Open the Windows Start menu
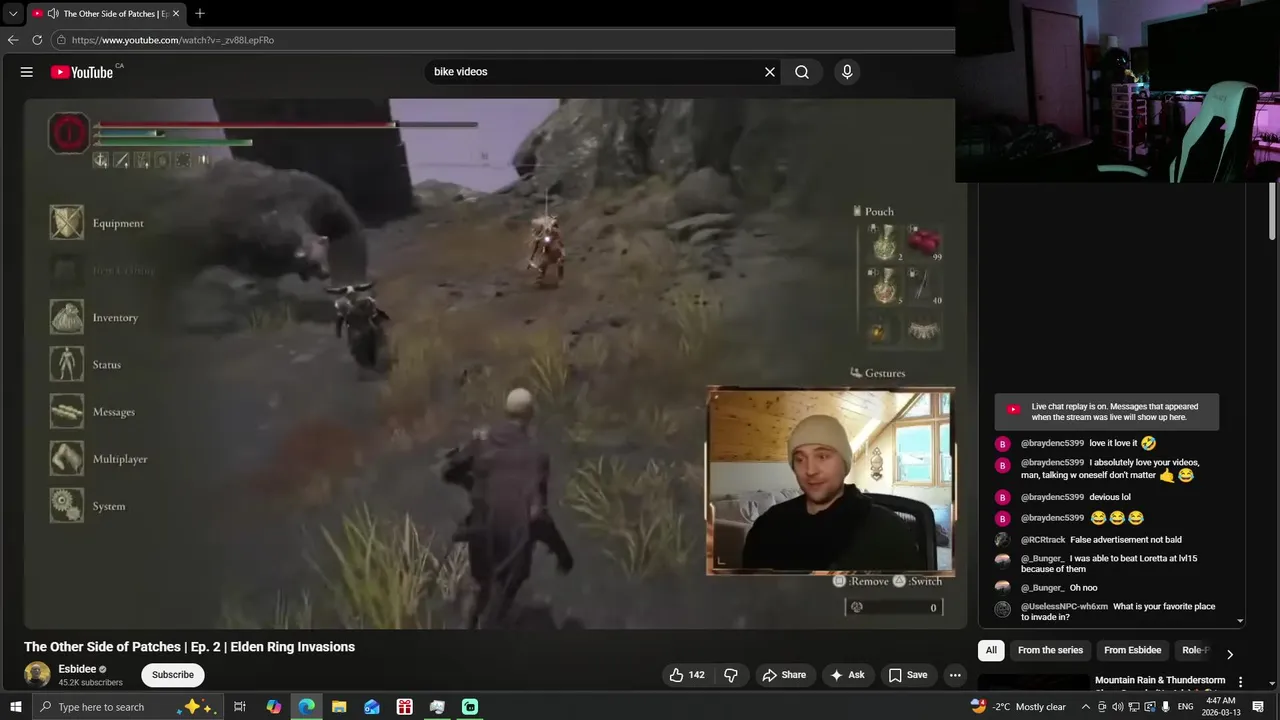1280x720 pixels. pyautogui.click(x=16, y=707)
